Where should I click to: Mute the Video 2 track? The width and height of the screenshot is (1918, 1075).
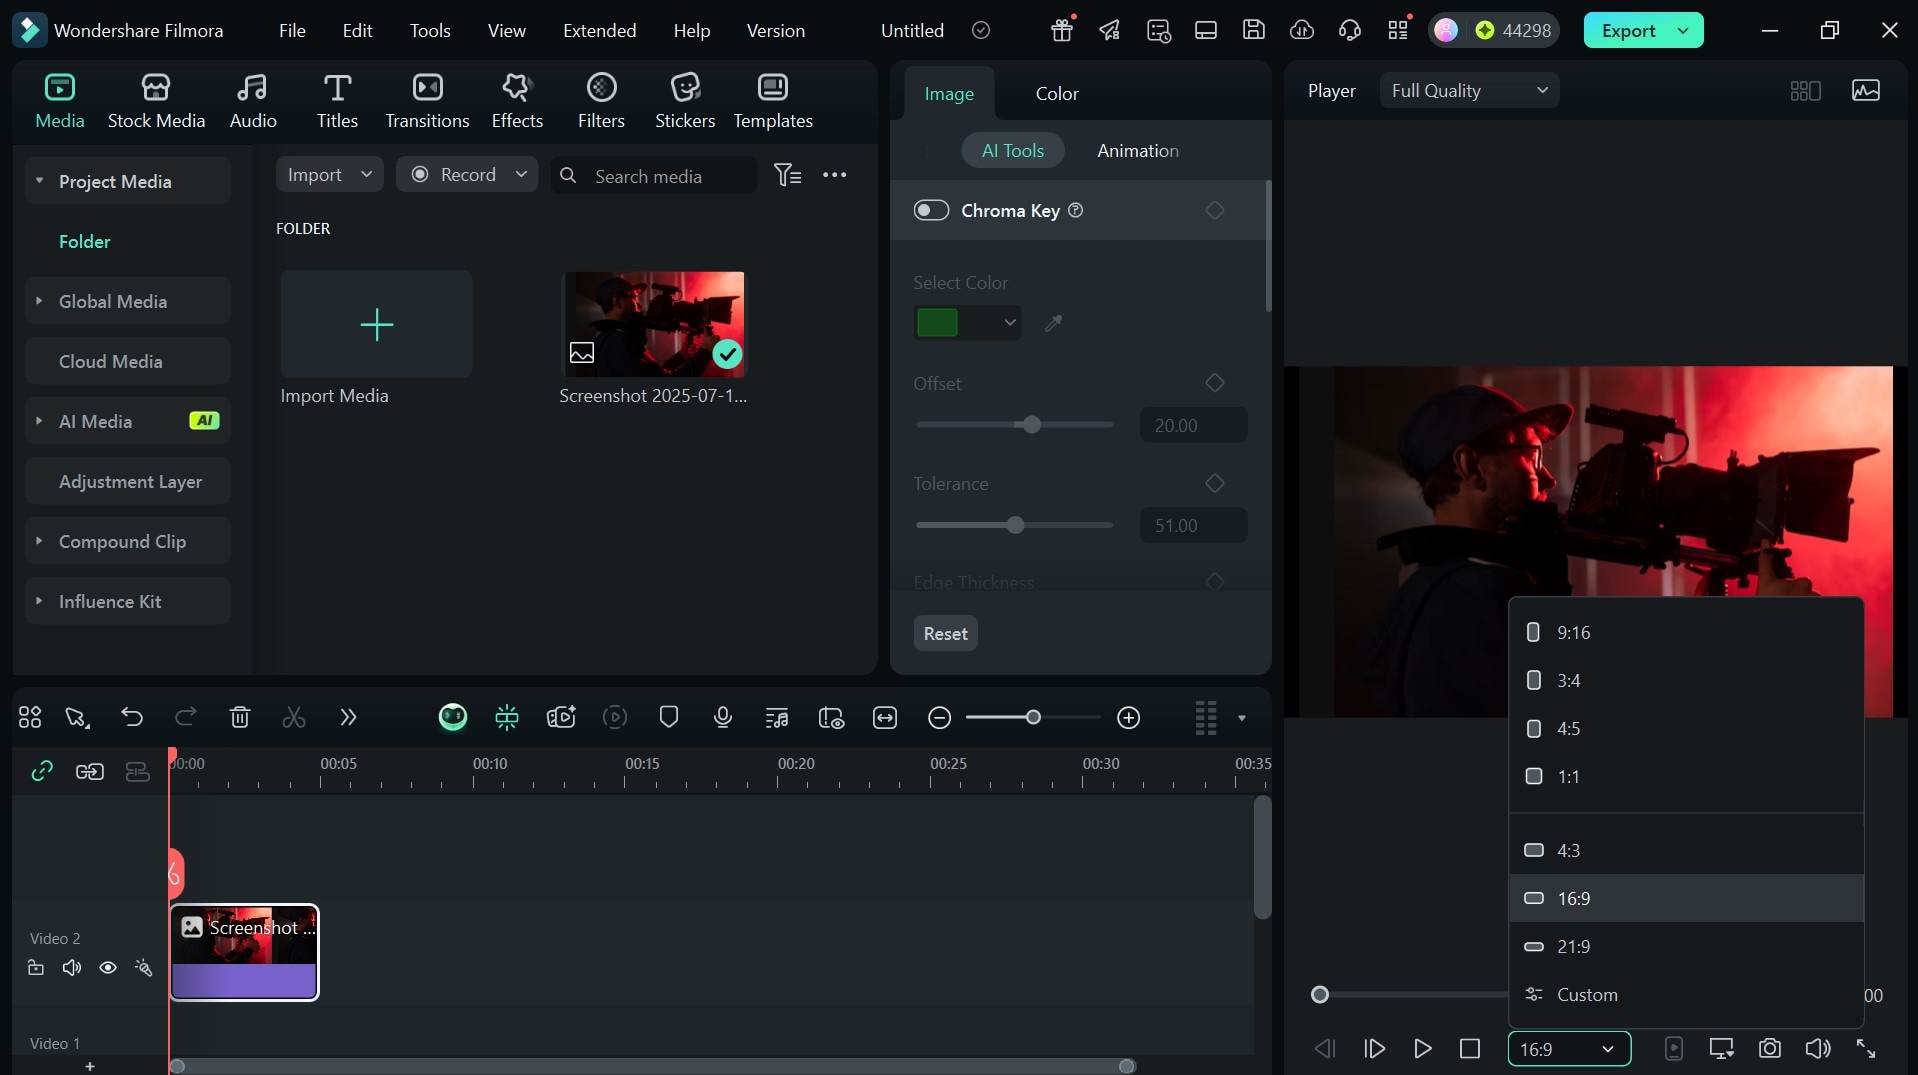[x=72, y=968]
